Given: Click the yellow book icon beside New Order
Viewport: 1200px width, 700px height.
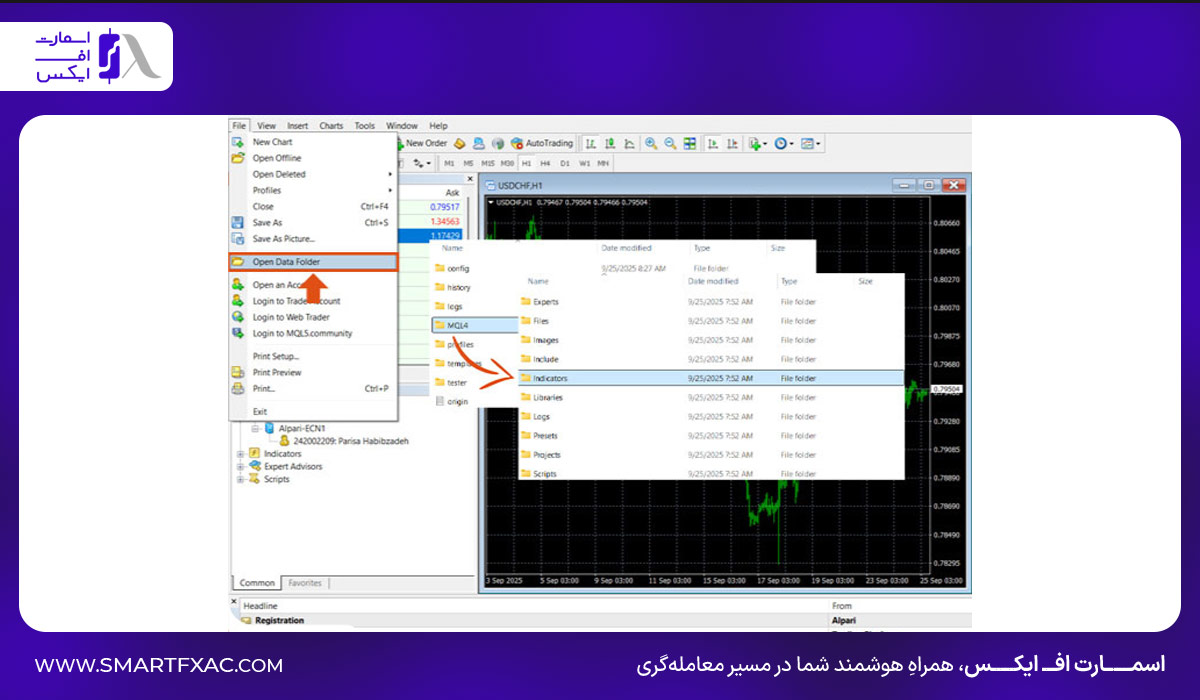Looking at the screenshot, I should click(459, 144).
